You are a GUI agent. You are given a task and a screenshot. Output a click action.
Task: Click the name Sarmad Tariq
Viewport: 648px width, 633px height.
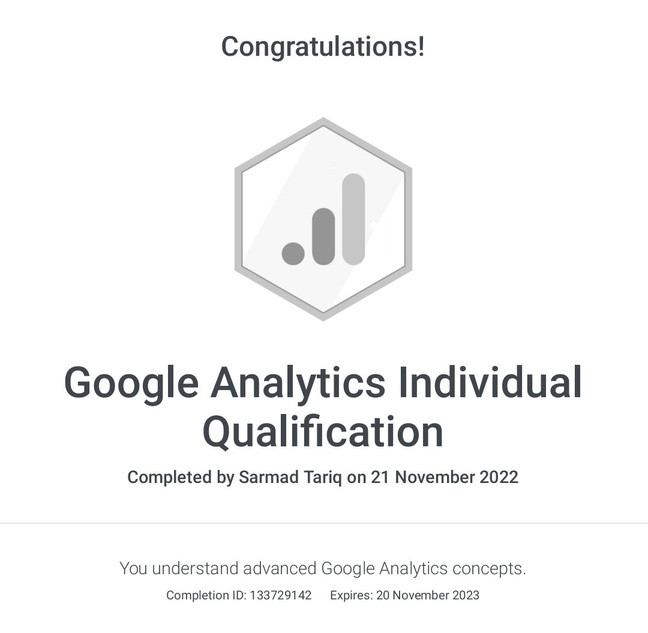coord(291,477)
